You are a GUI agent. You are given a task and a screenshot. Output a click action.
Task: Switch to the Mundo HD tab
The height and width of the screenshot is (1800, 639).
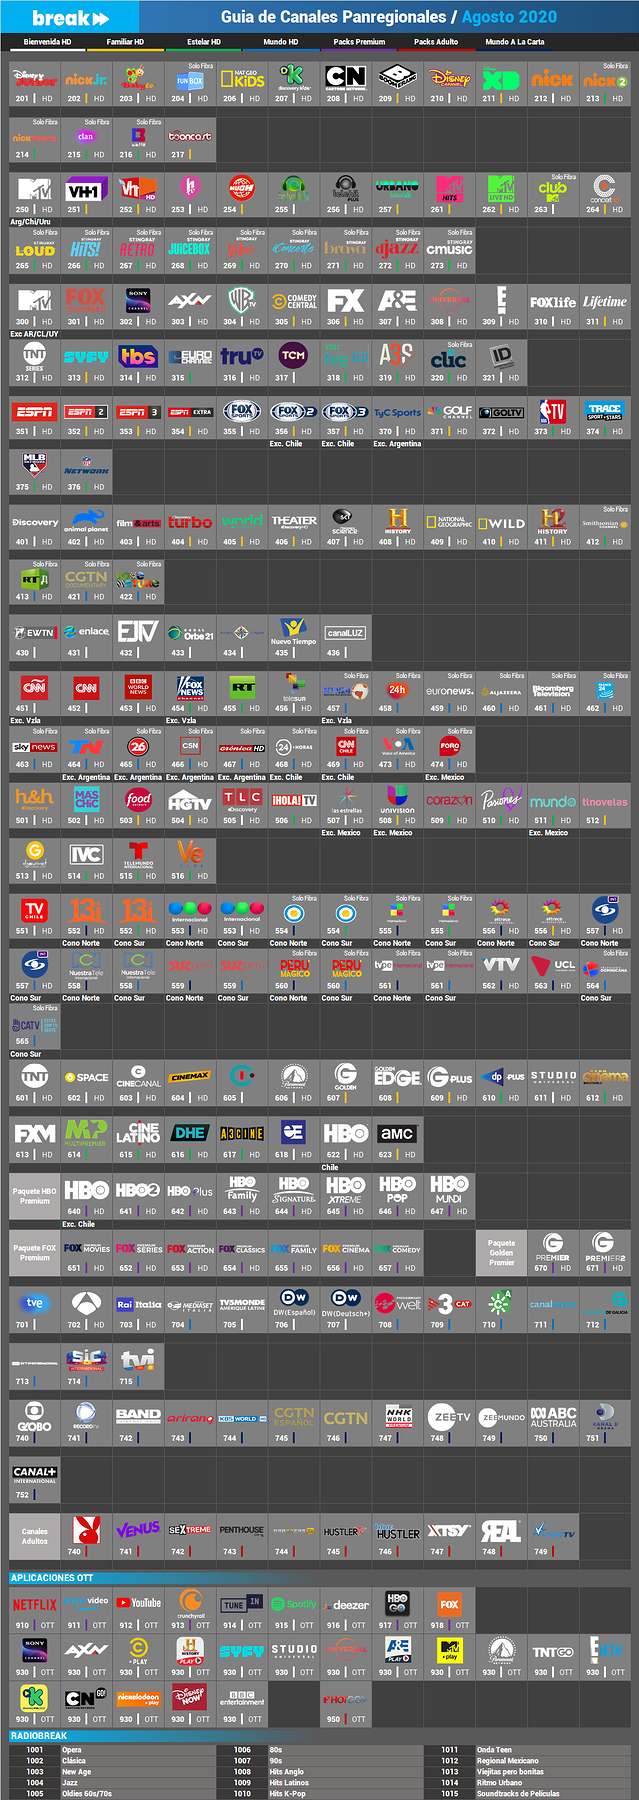click(x=281, y=42)
